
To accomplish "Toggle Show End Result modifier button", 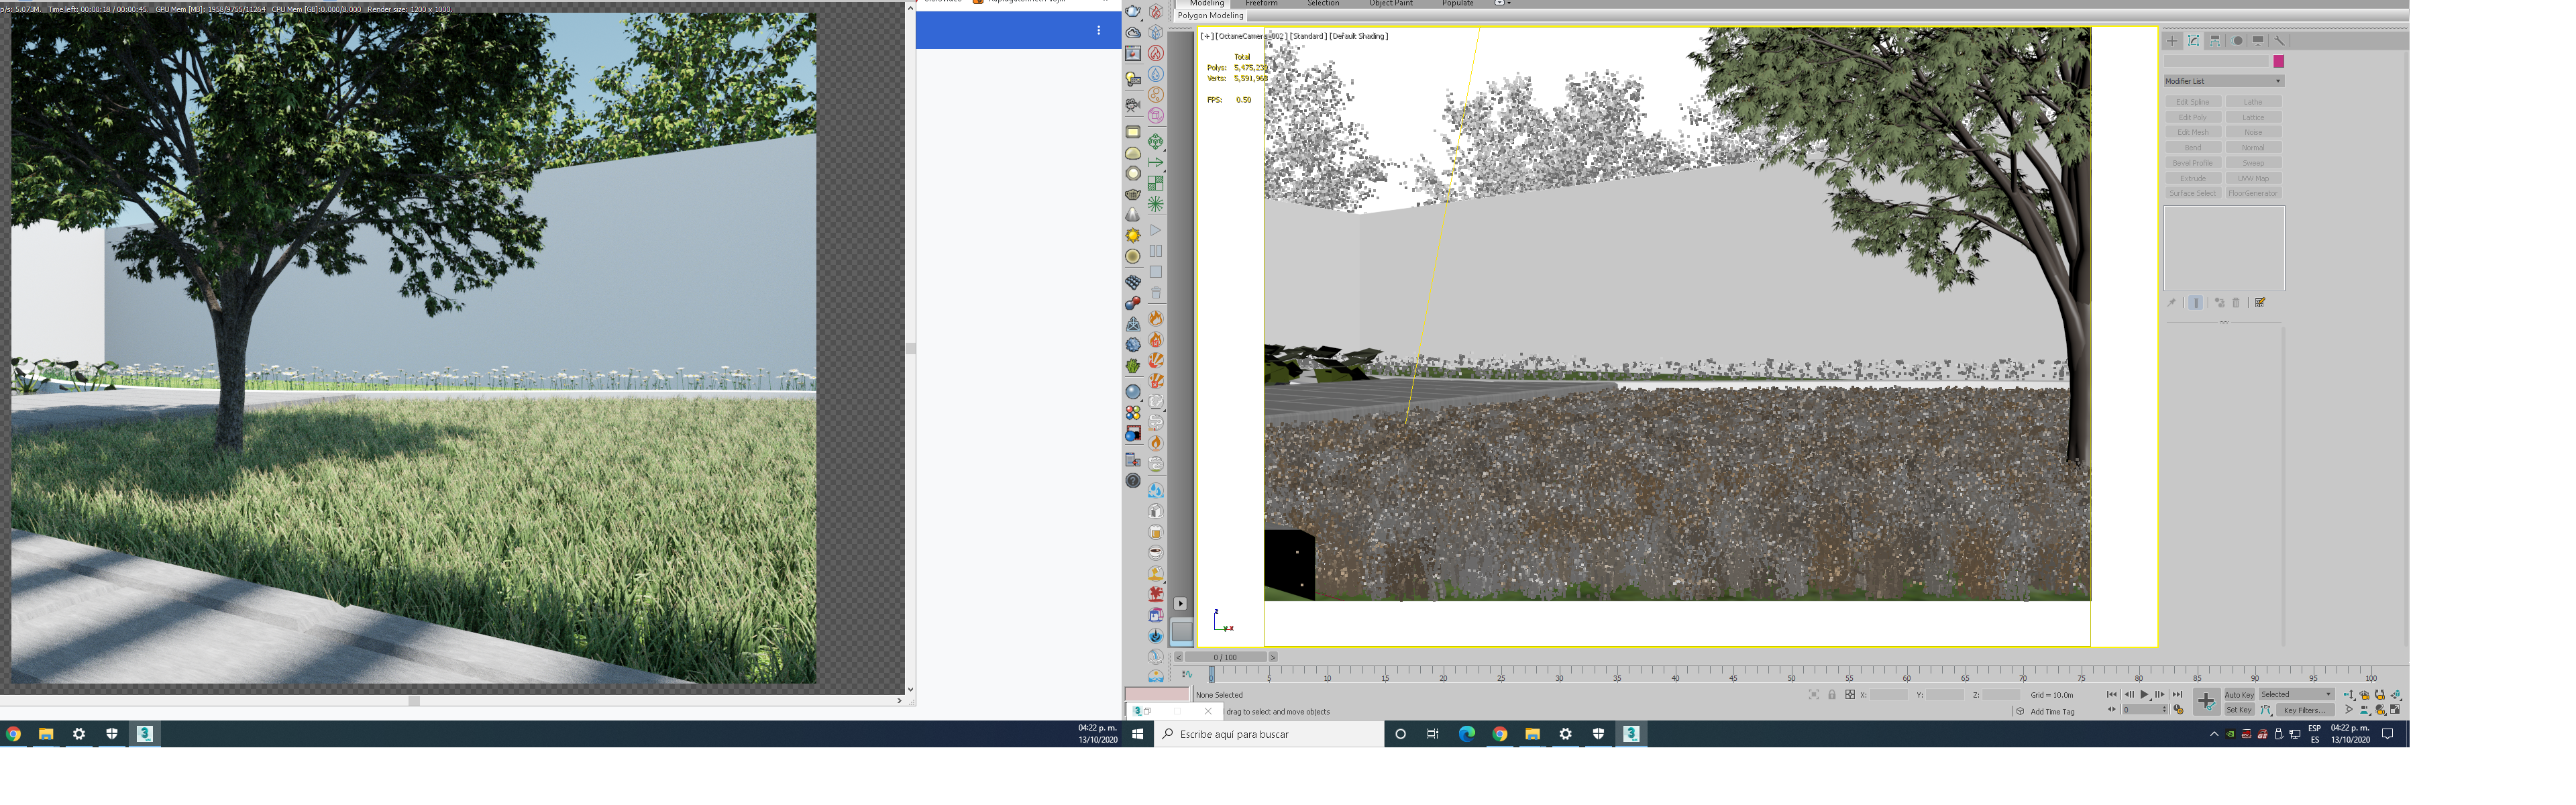I will click(x=2195, y=303).
